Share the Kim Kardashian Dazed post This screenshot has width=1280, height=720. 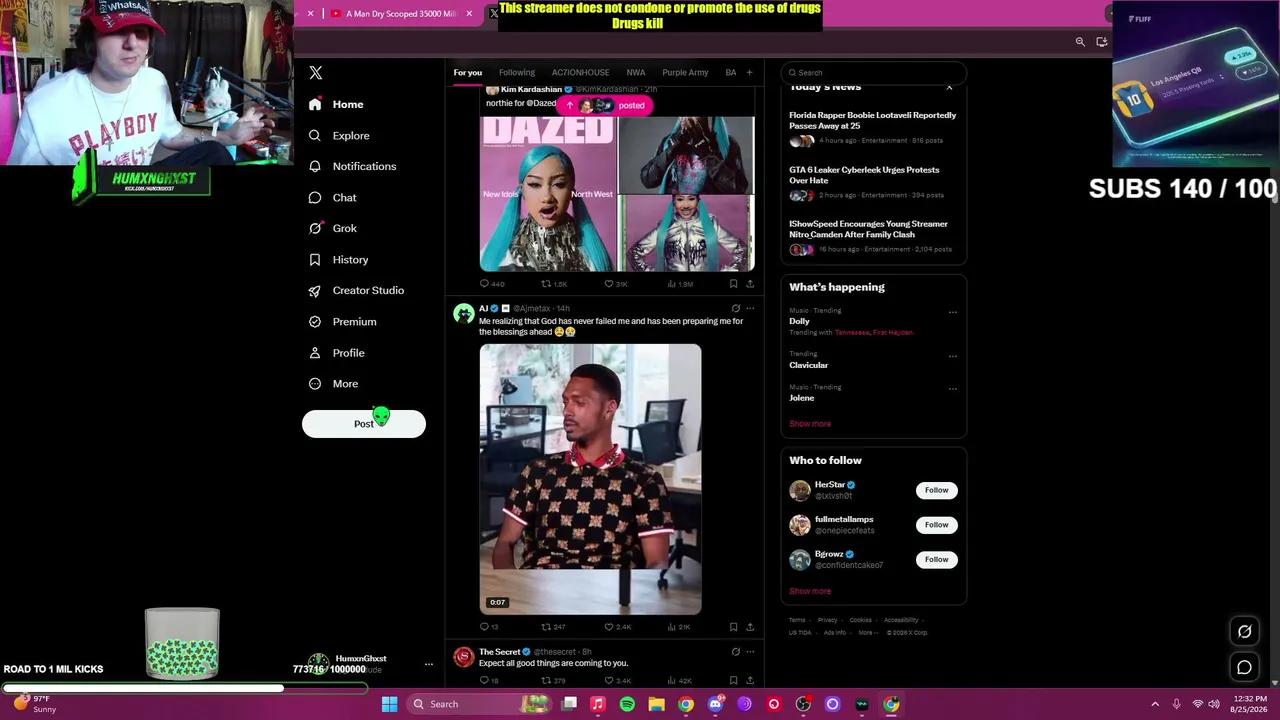coord(750,284)
